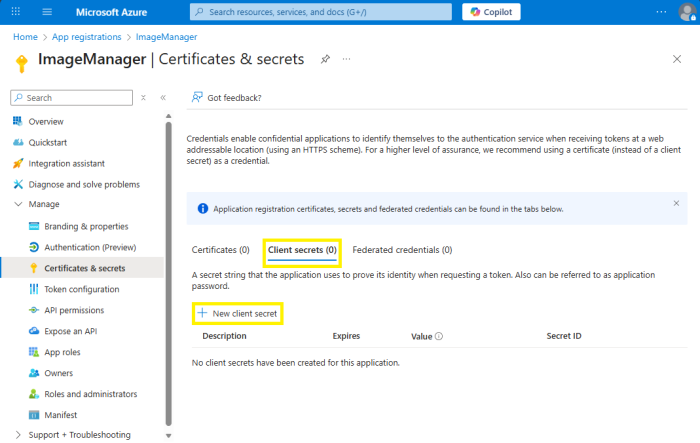Viewport: 700px width, 443px height.
Task: Click the sidebar vertical scrollbar
Action: click(x=168, y=270)
